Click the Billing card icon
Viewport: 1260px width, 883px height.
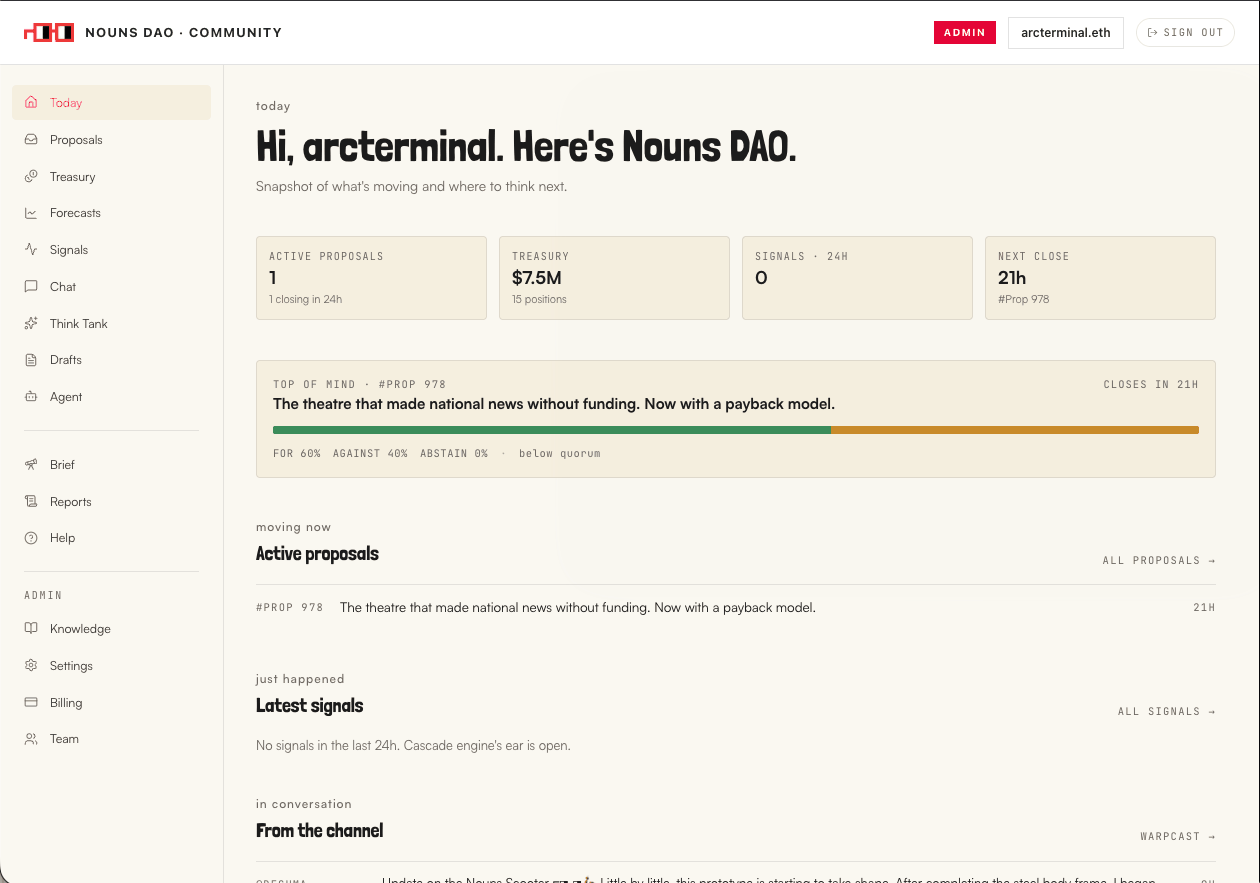(x=31, y=702)
